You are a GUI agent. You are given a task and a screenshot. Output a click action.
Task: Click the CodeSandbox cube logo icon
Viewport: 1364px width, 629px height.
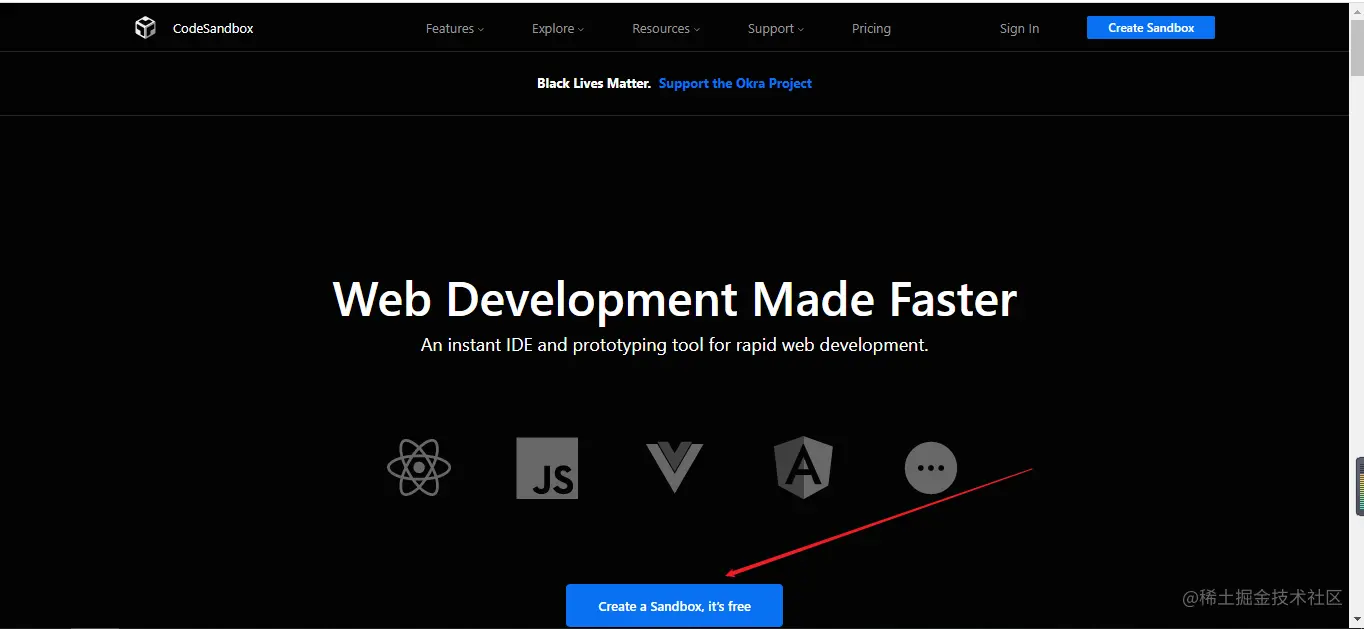tap(145, 28)
